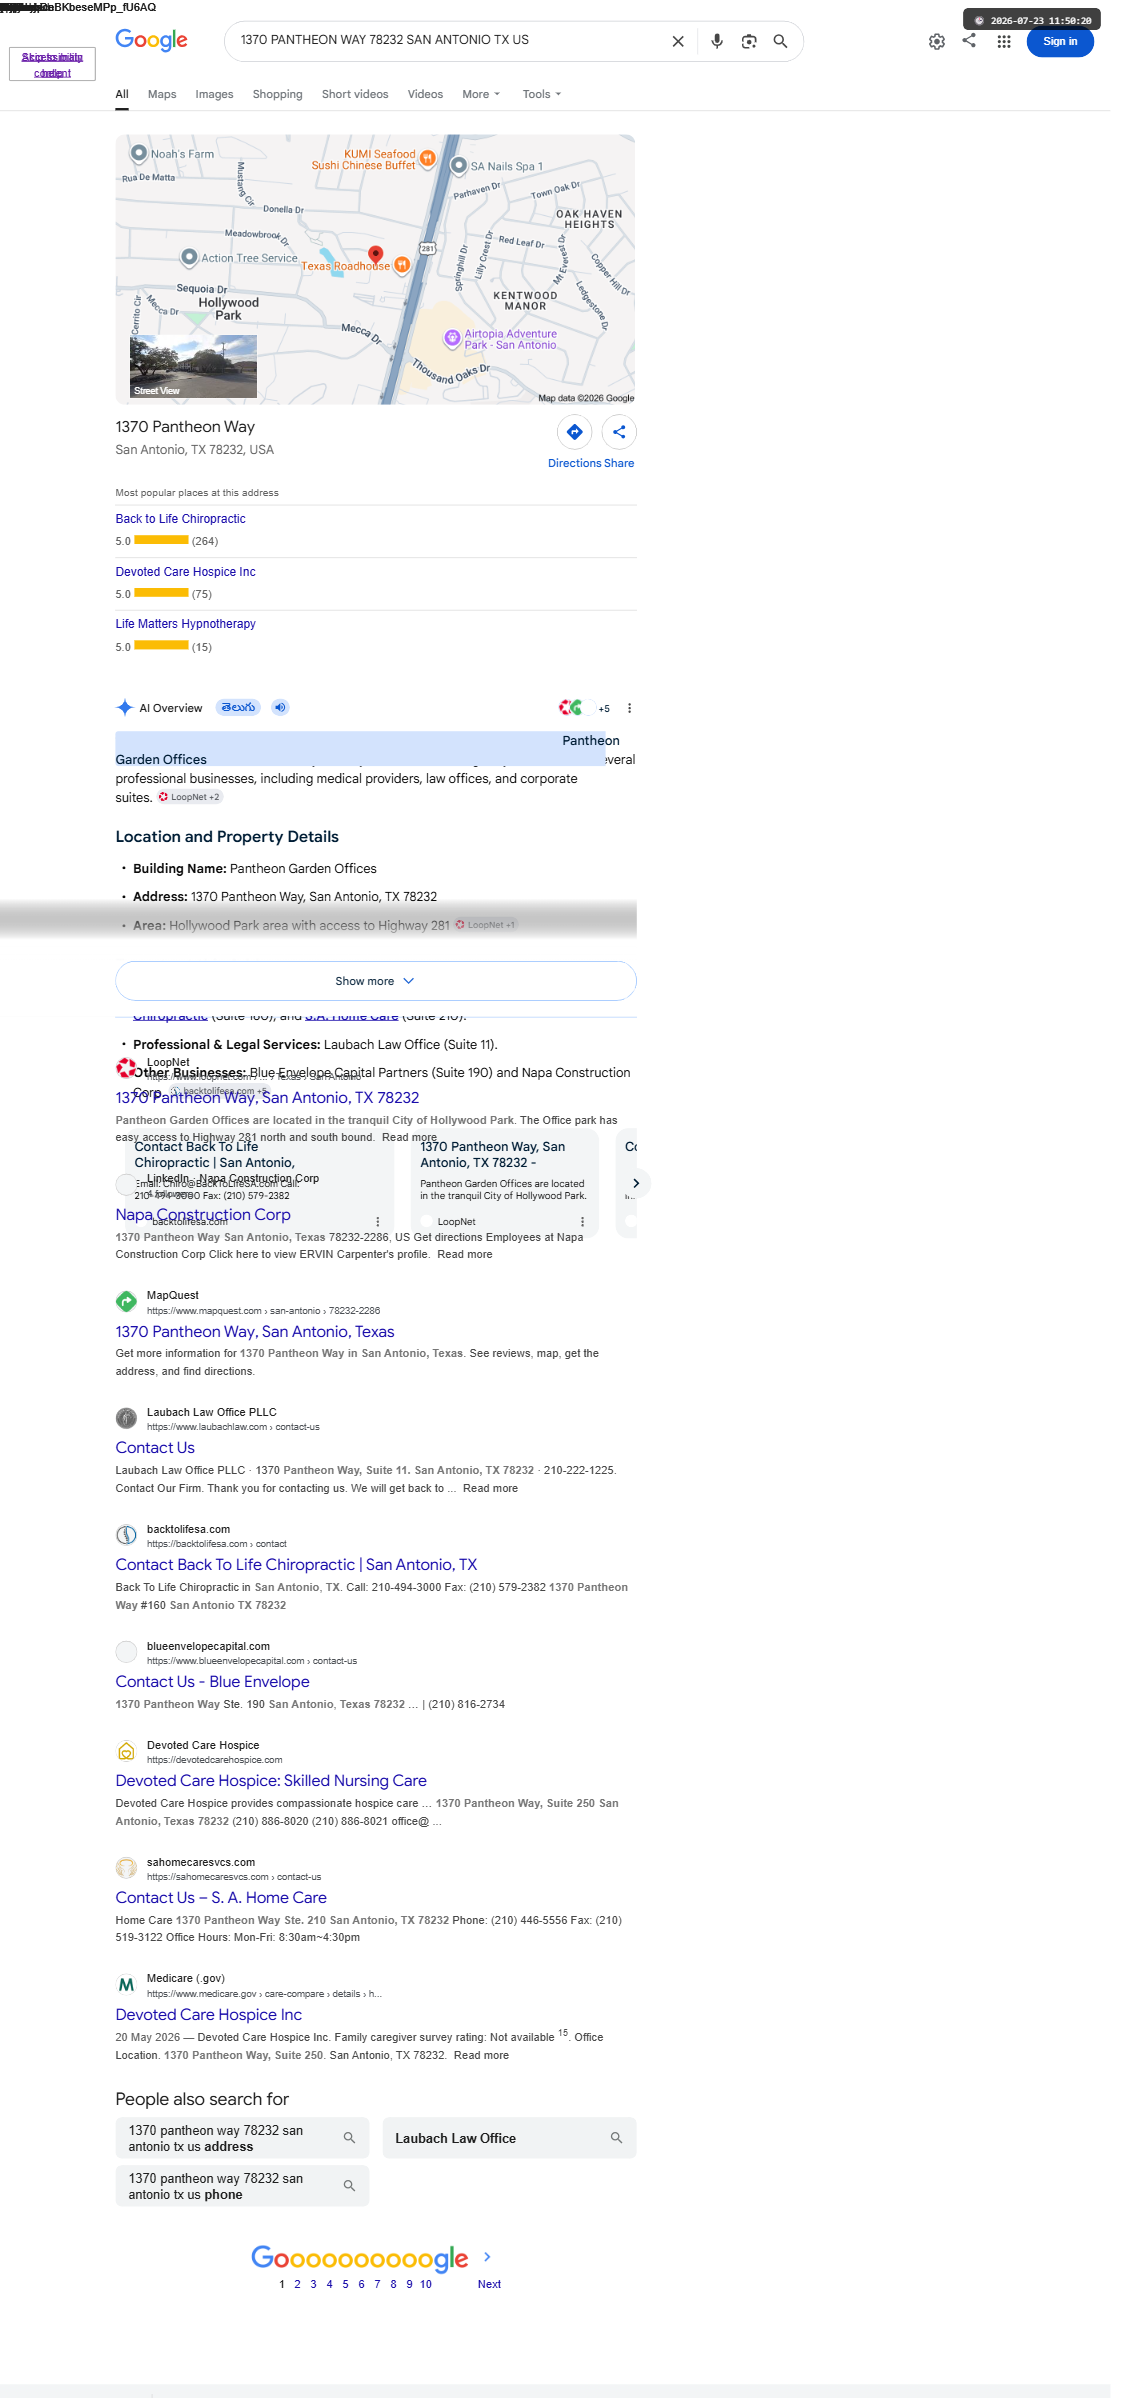Viewport: 1124px width, 2398px height.
Task: Open AI Overview three-dot menu
Action: pos(629,708)
